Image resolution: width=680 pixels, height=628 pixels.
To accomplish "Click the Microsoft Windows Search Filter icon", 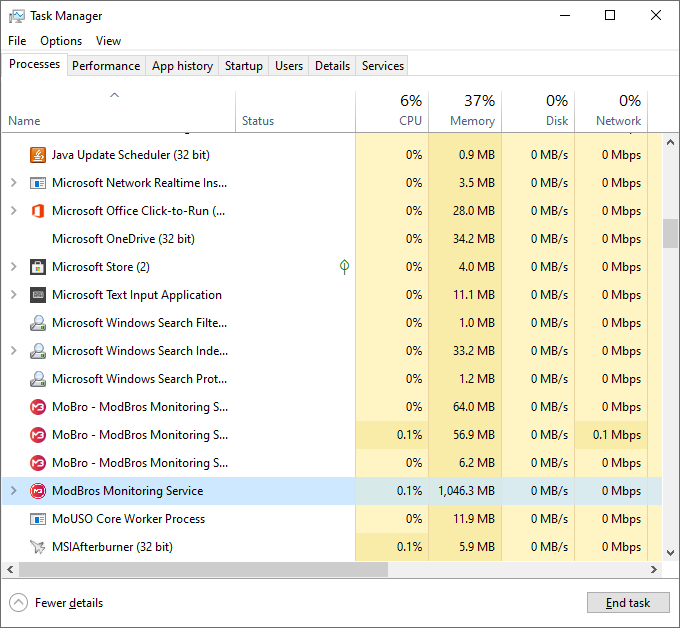I will pyautogui.click(x=38, y=323).
